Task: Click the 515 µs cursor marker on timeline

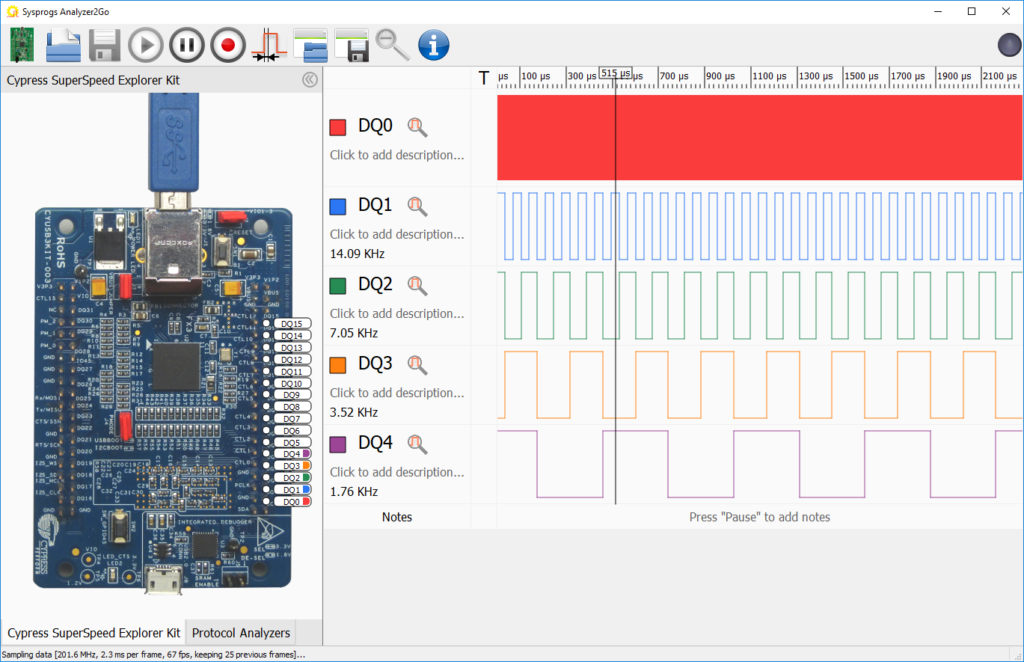Action: [x=615, y=73]
